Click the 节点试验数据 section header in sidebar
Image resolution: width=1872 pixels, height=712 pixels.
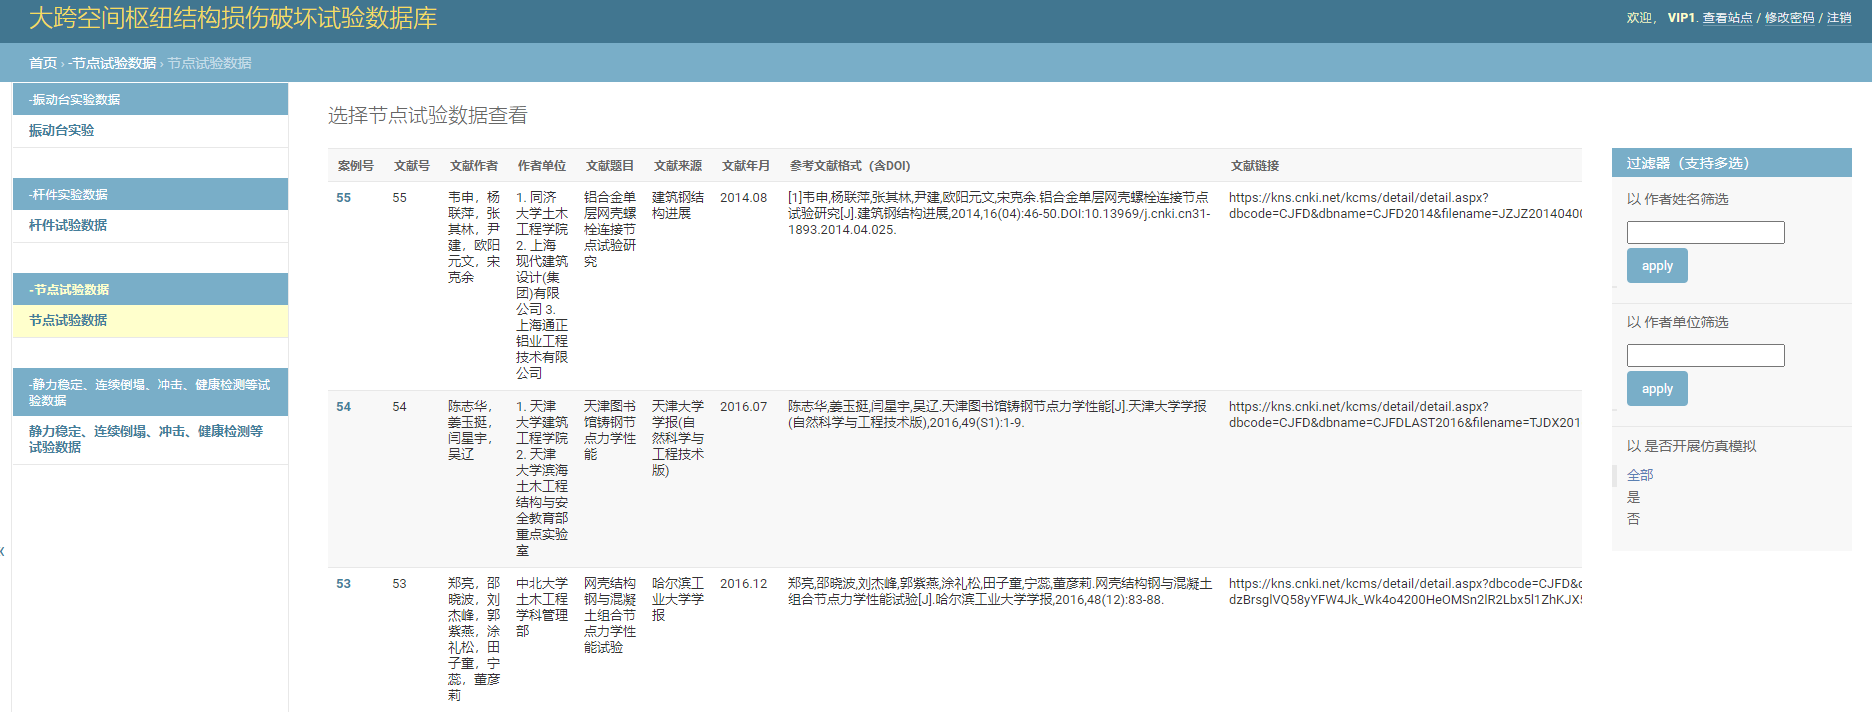(x=69, y=290)
